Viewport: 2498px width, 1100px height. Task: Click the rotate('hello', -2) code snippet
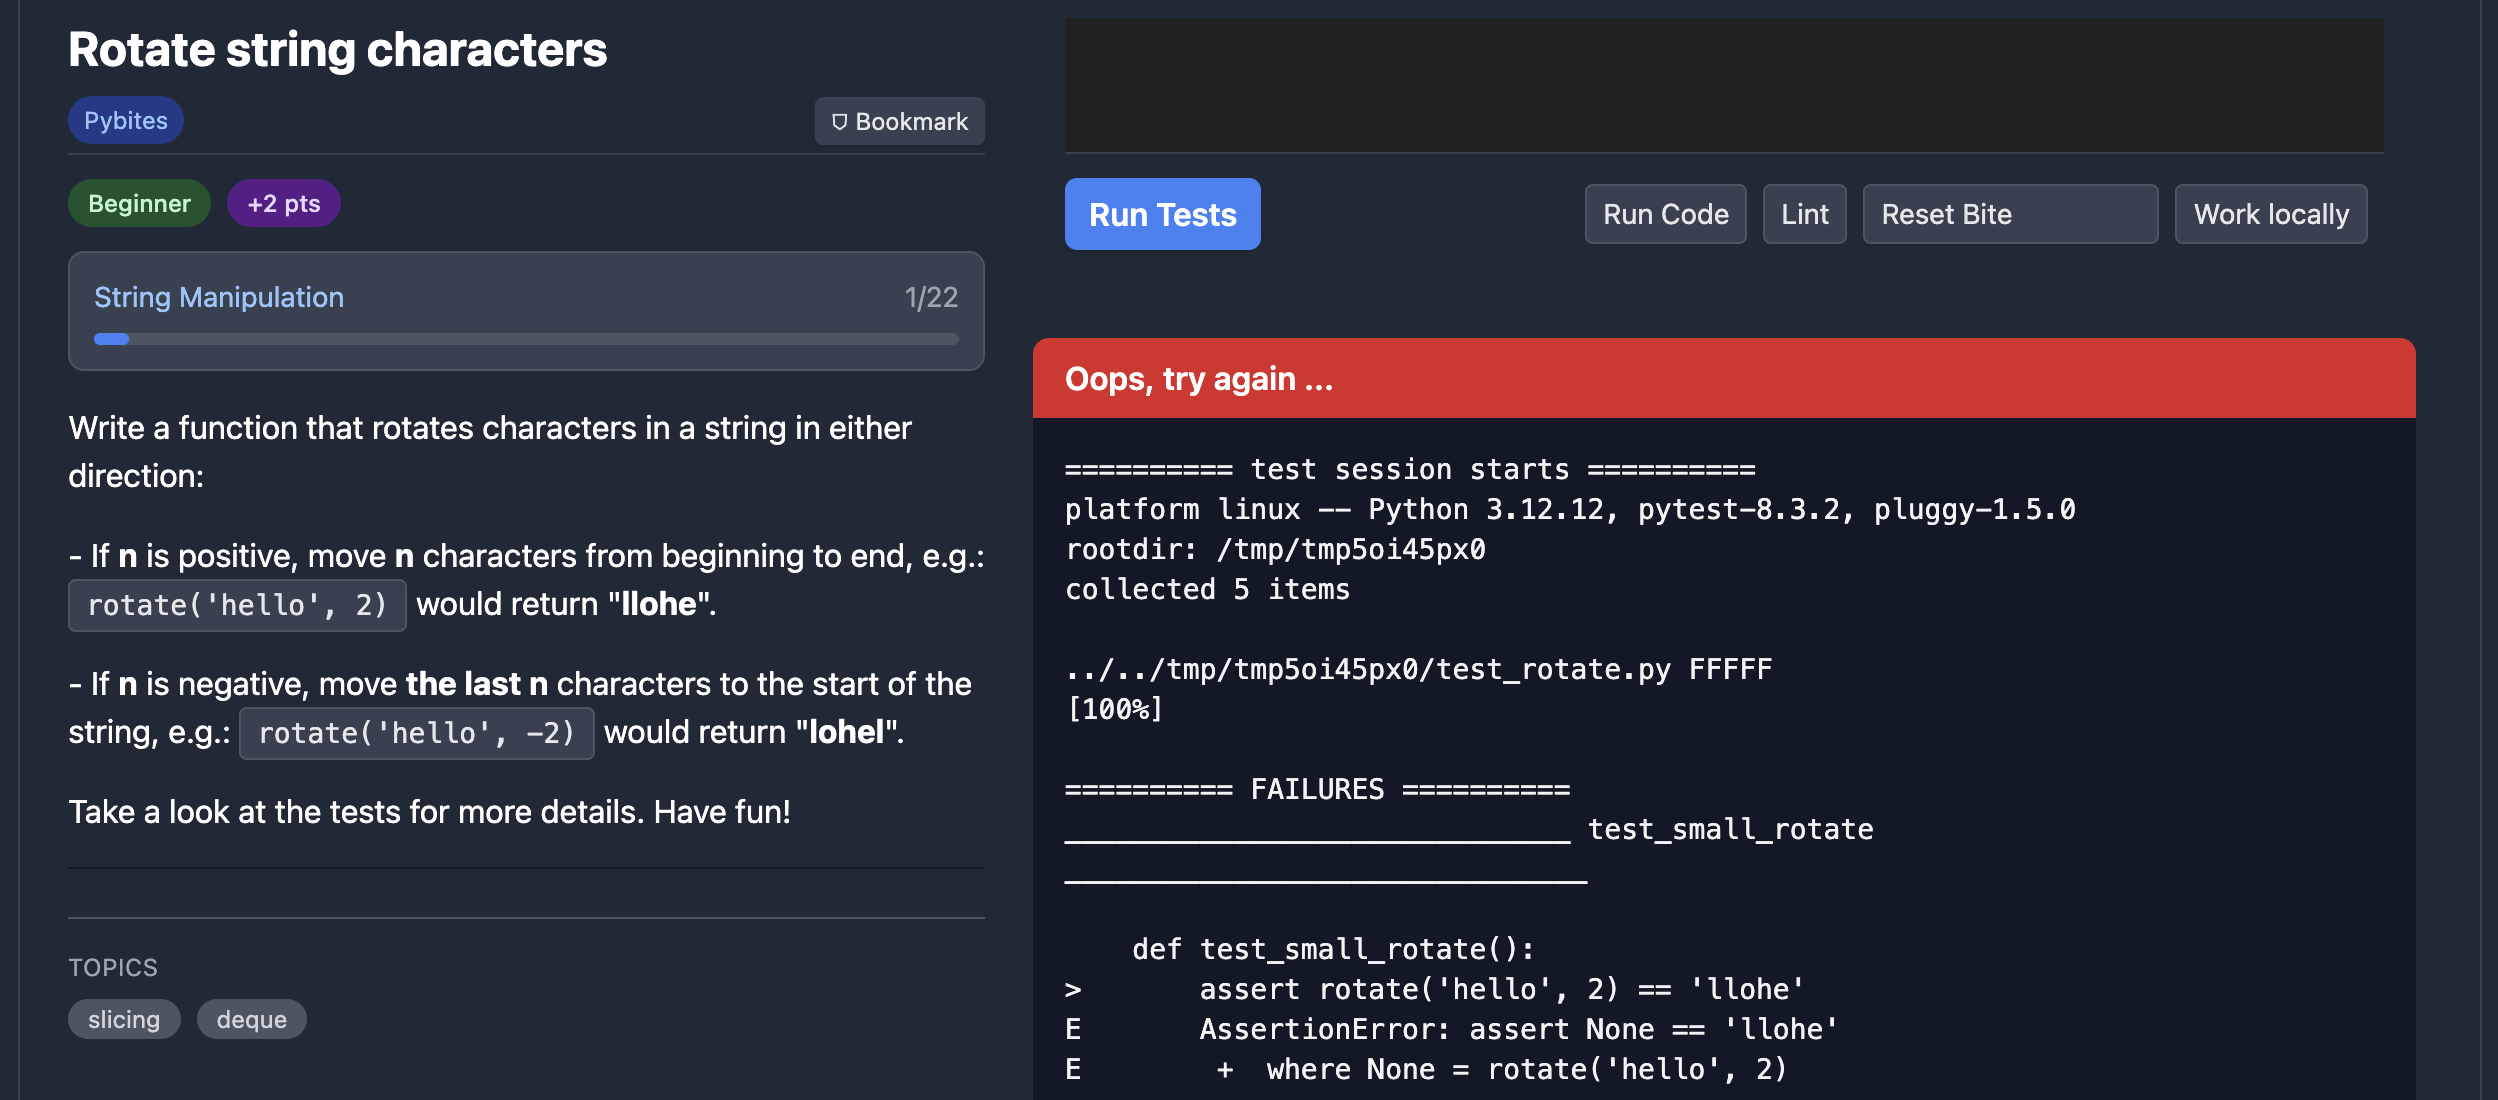click(x=416, y=733)
